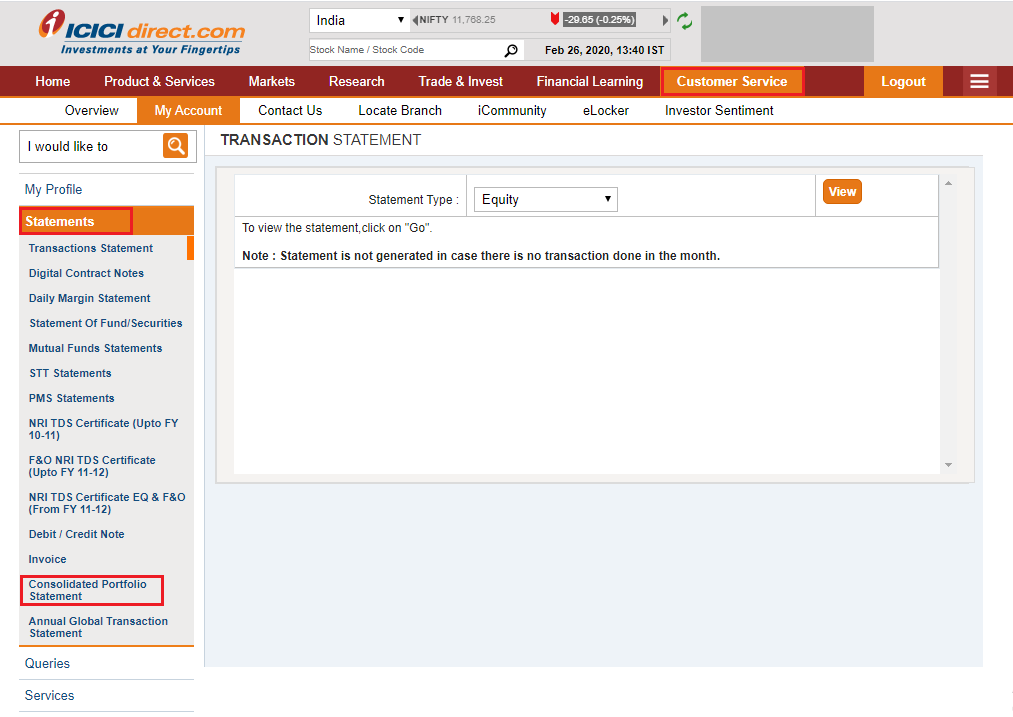
Task: Open the Product & Services menu
Action: tap(159, 81)
